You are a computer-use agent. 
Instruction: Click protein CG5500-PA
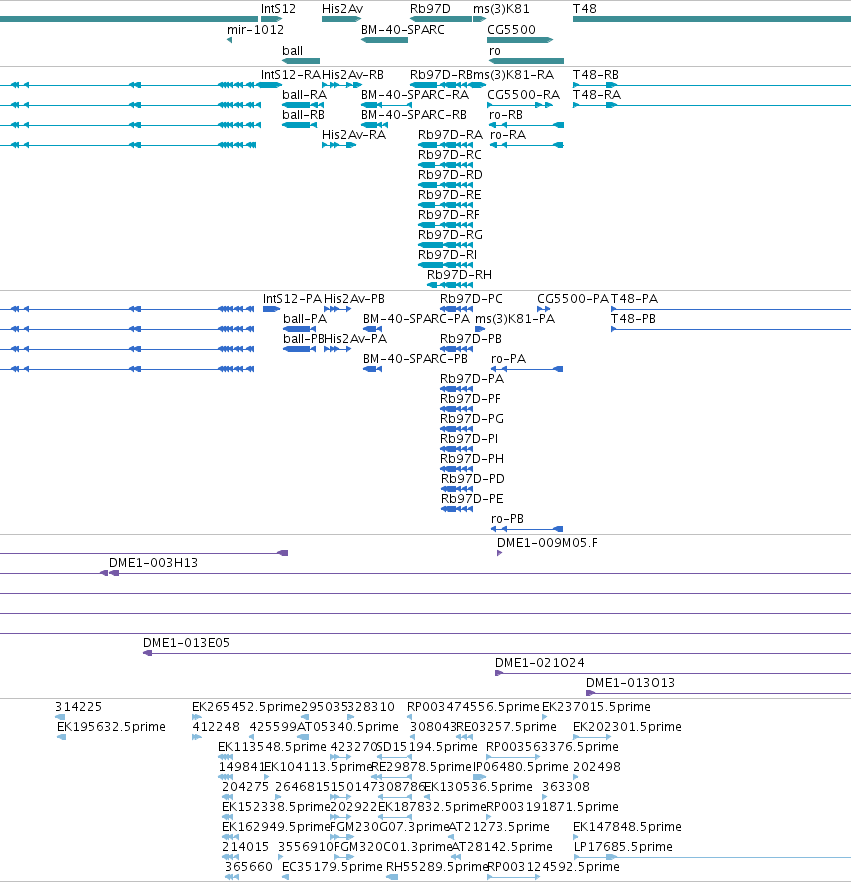pyautogui.click(x=573, y=299)
